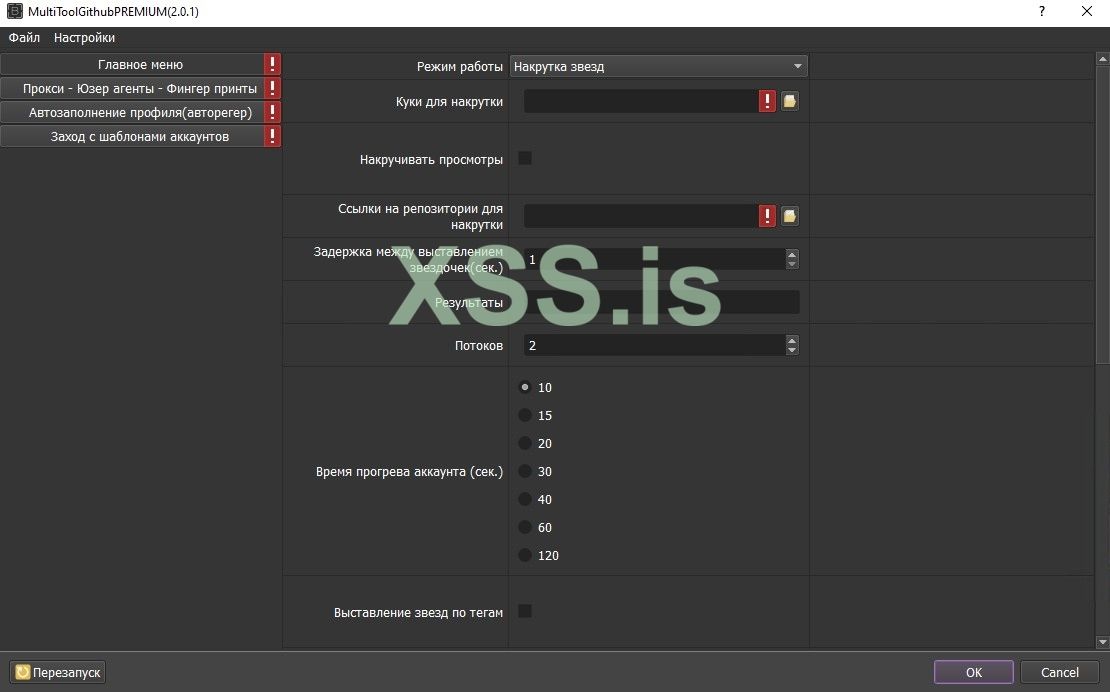This screenshot has height=692, width=1110.
Task: Select the 15 seconds warm-up radio option
Action: point(525,415)
